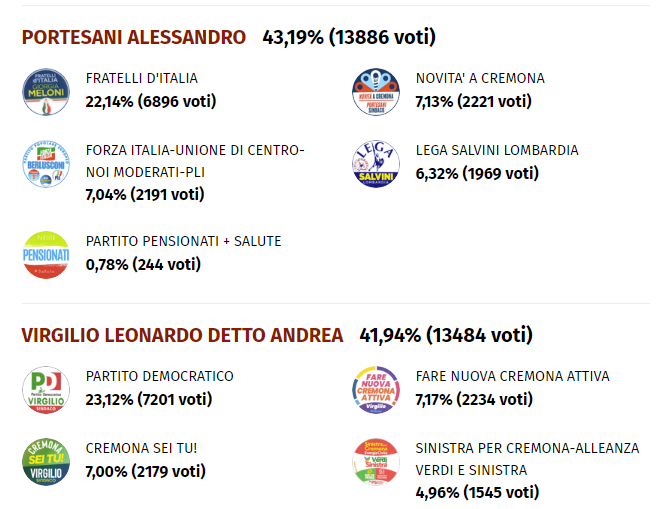Click the 22,14% (6896 voti) result
This screenshot has height=509, width=658.
[x=151, y=100]
